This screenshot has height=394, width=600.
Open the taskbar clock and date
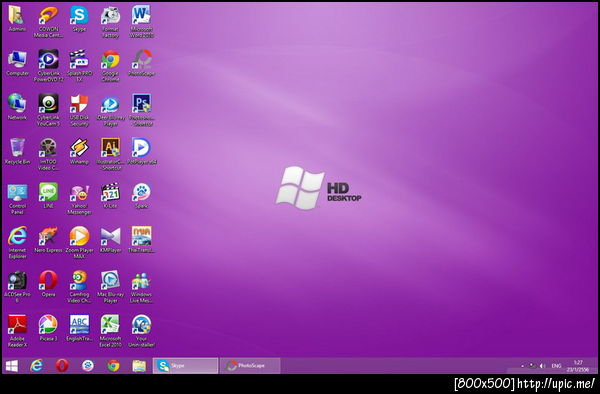pyautogui.click(x=578, y=366)
